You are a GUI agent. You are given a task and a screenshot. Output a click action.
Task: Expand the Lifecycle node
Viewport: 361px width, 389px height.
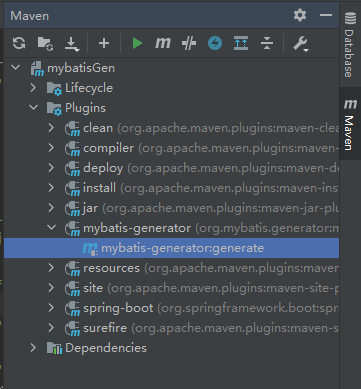[x=33, y=88]
